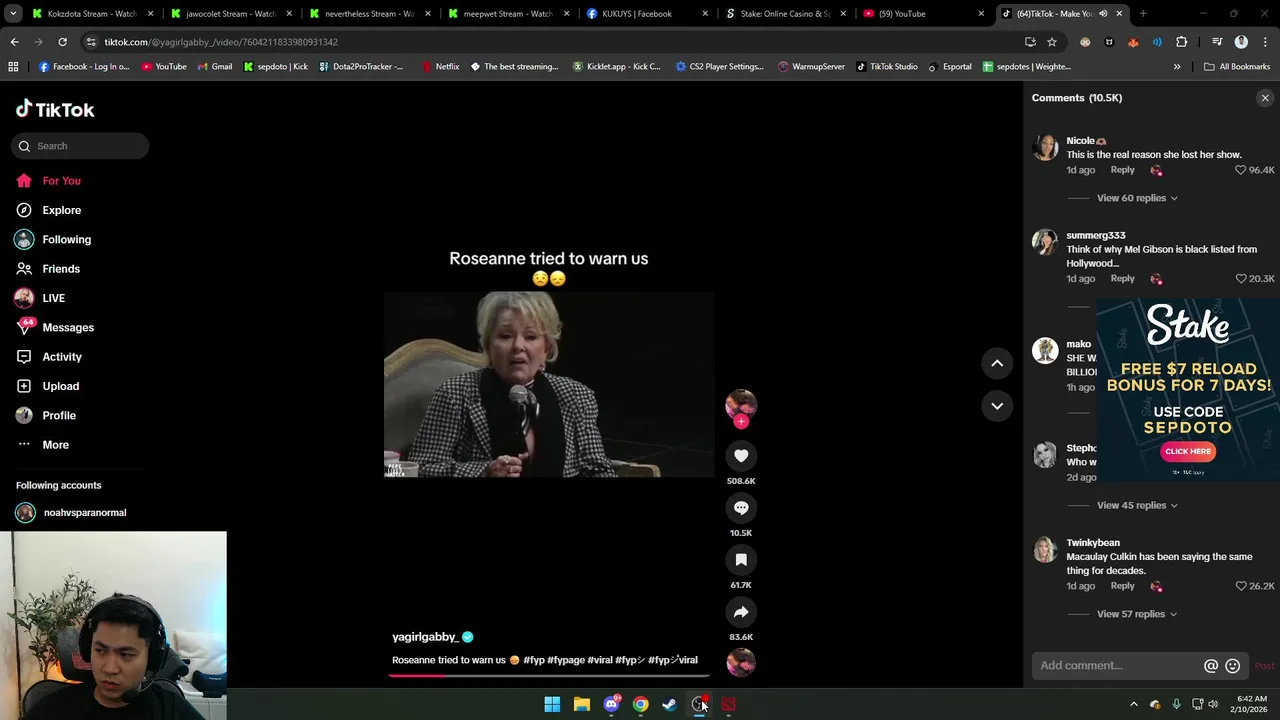The image size is (1280, 720).
Task: Click the #viral hashtag in caption
Action: (x=600, y=660)
